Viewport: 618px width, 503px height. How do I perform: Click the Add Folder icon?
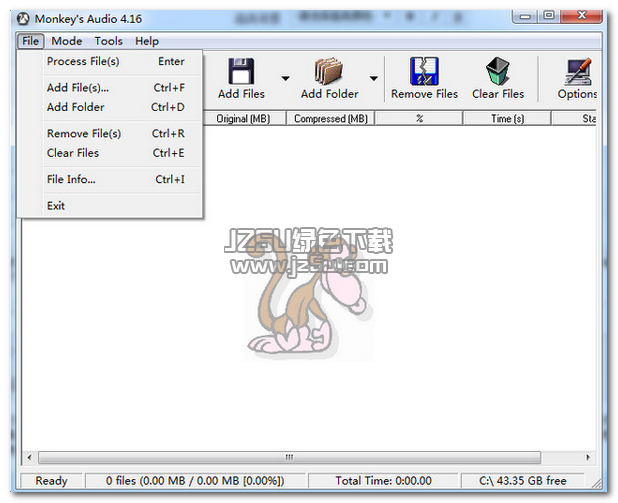click(329, 71)
